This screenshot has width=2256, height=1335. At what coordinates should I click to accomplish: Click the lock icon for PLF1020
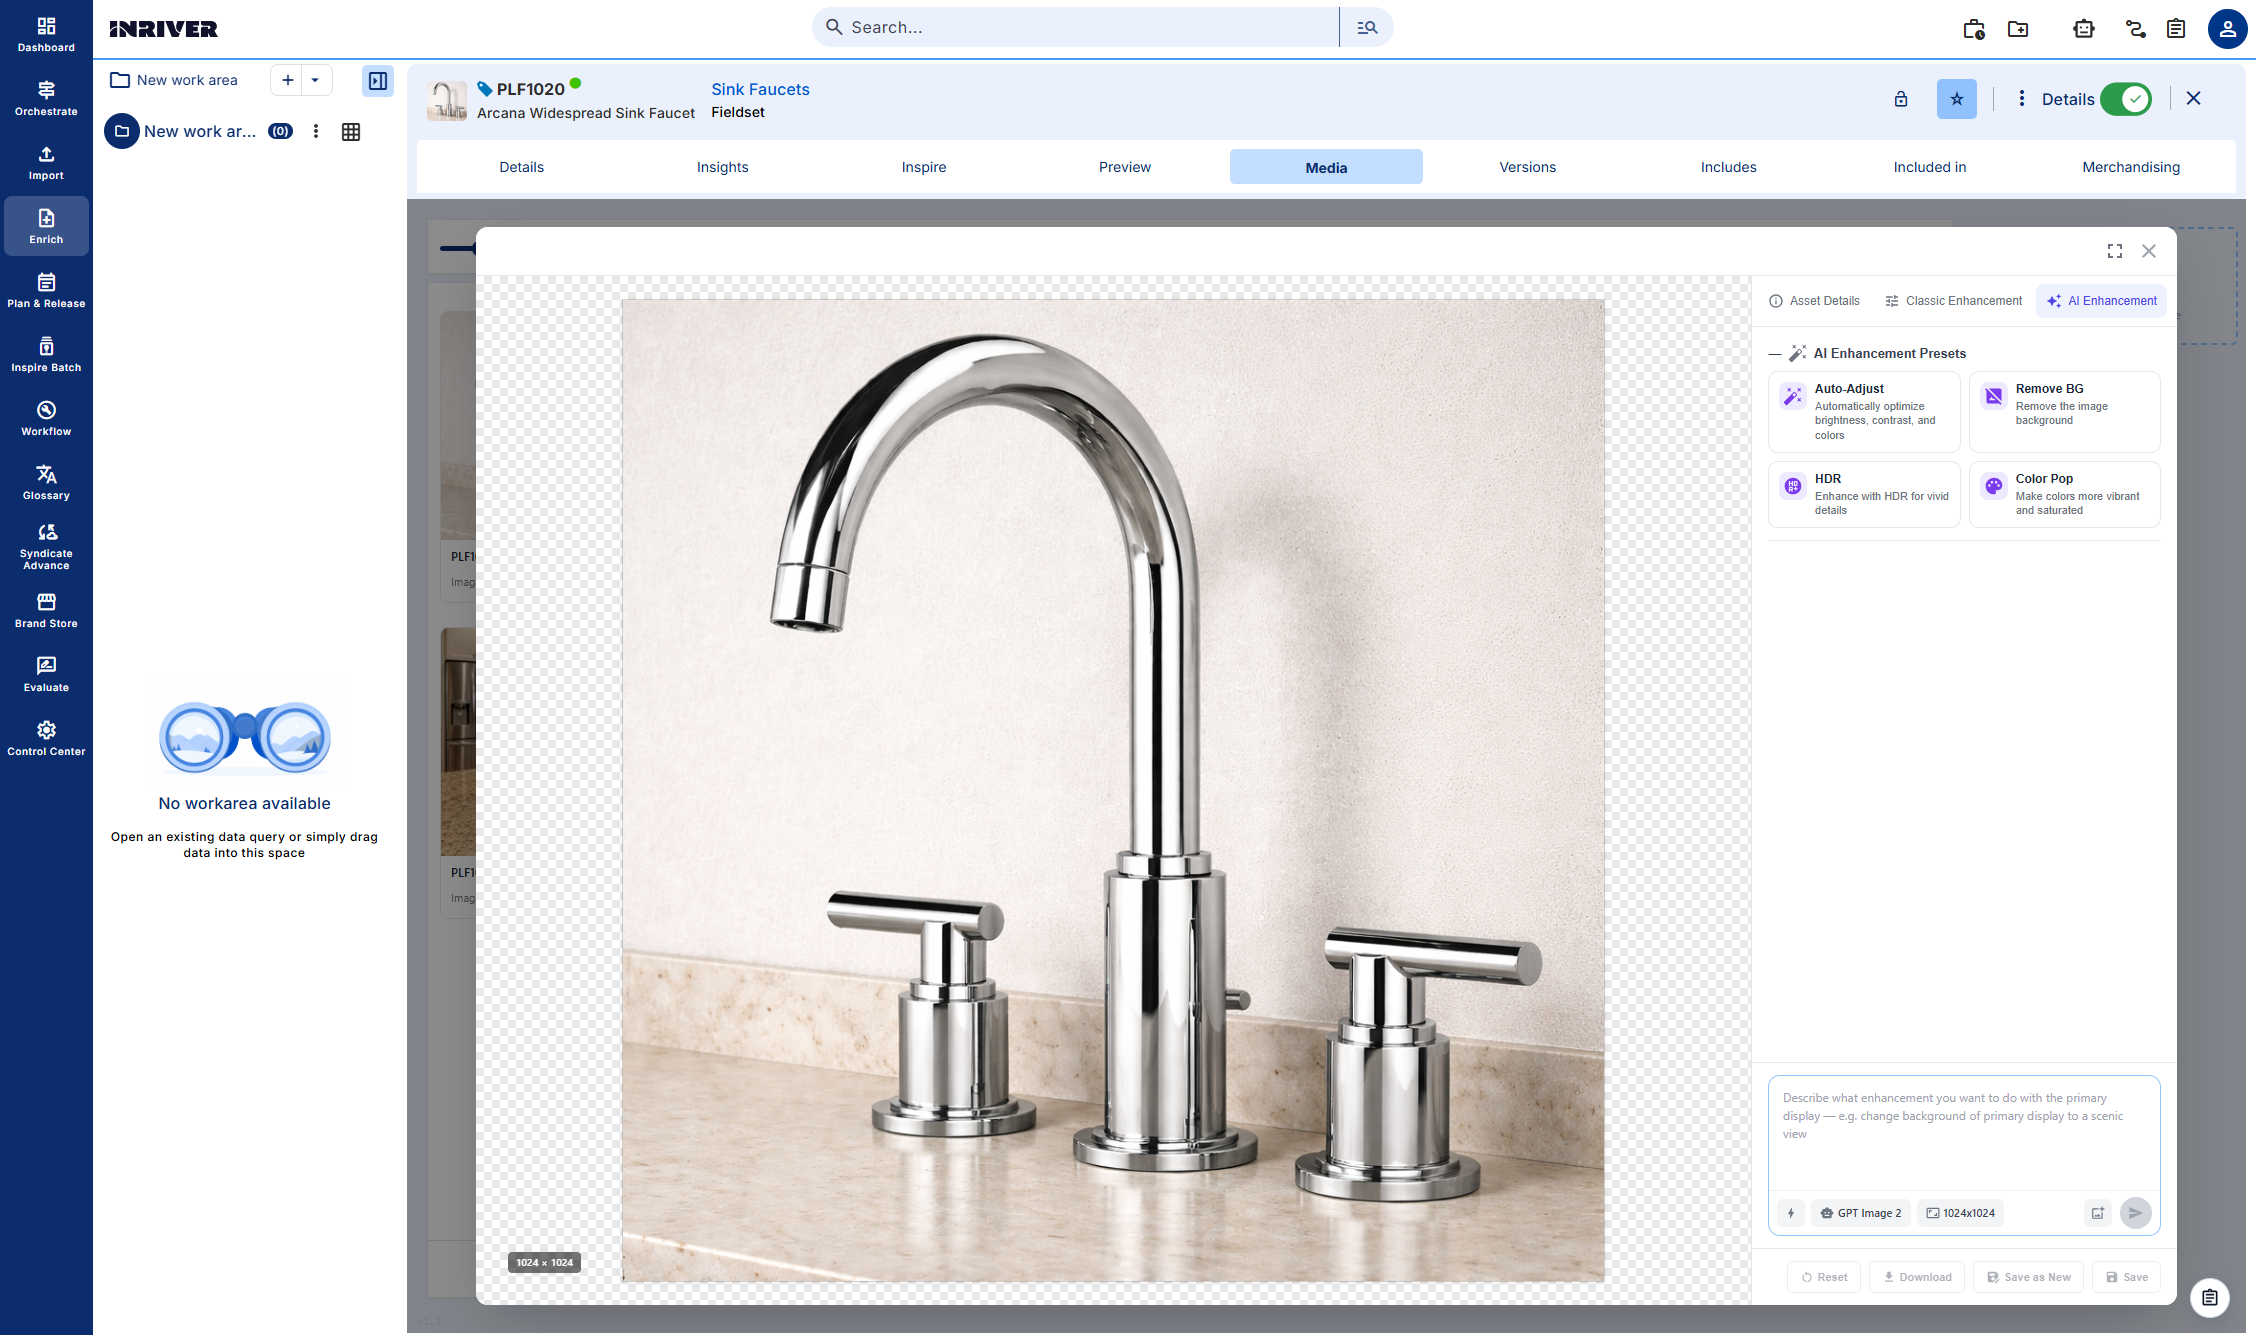click(1901, 99)
